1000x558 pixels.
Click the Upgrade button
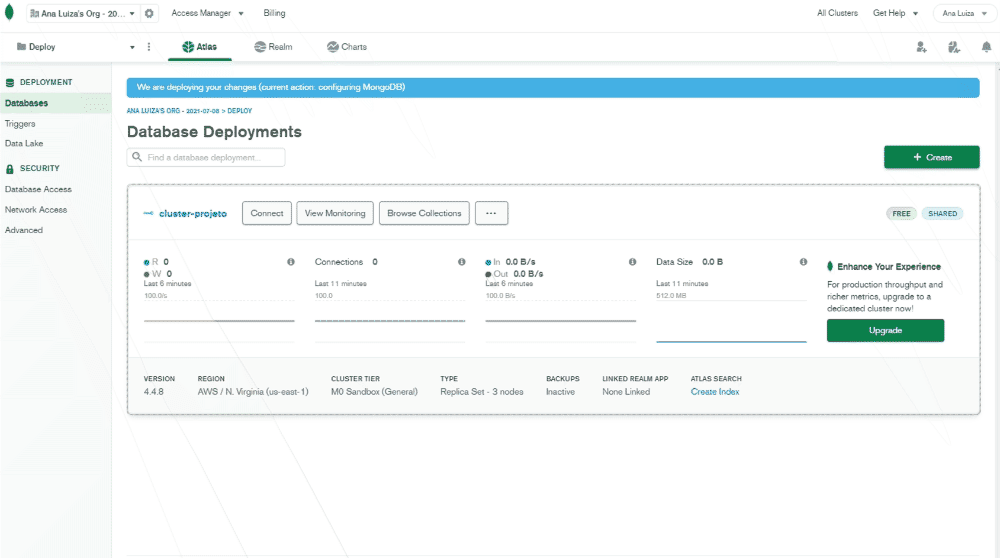885,330
